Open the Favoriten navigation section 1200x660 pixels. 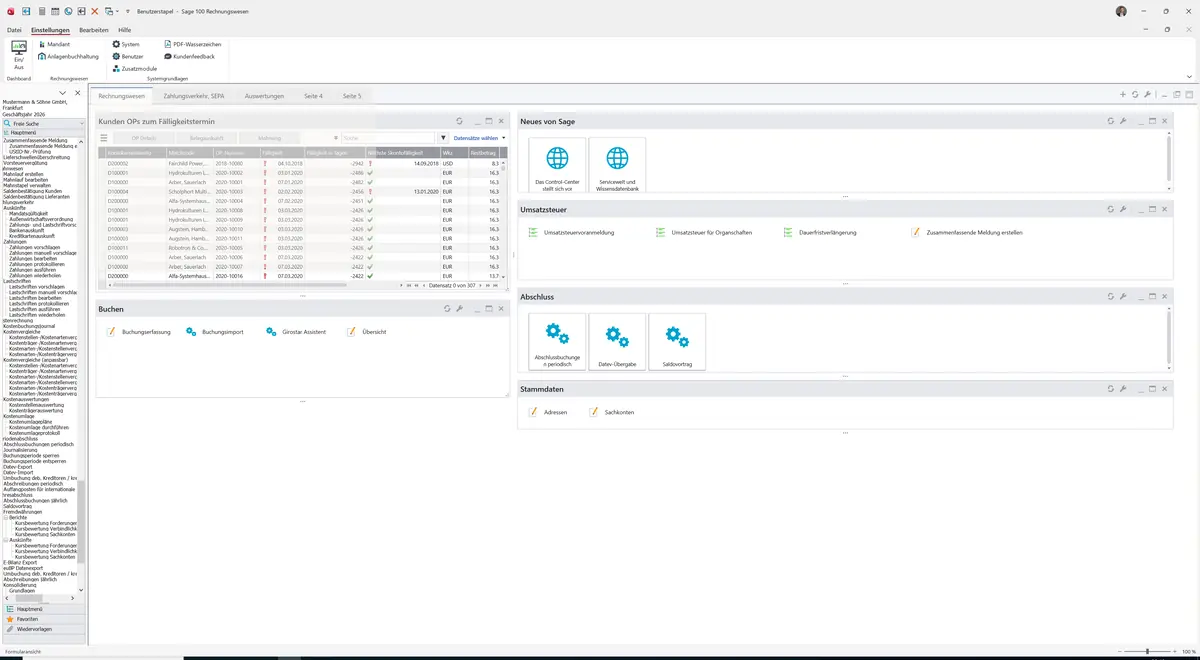click(43, 619)
